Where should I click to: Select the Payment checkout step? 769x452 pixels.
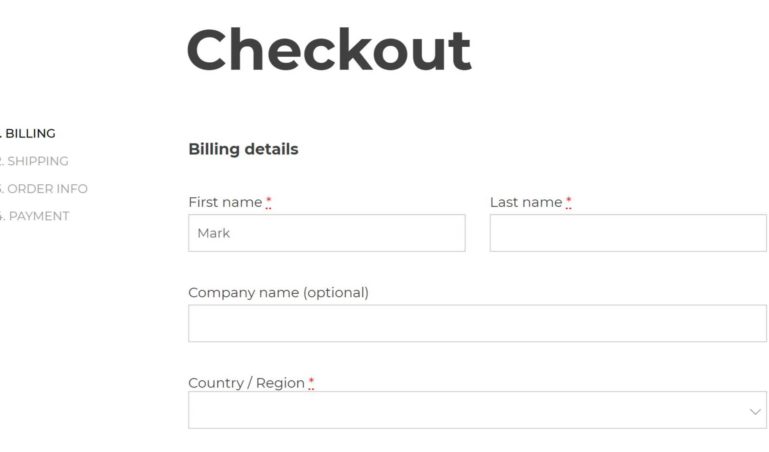(38, 216)
